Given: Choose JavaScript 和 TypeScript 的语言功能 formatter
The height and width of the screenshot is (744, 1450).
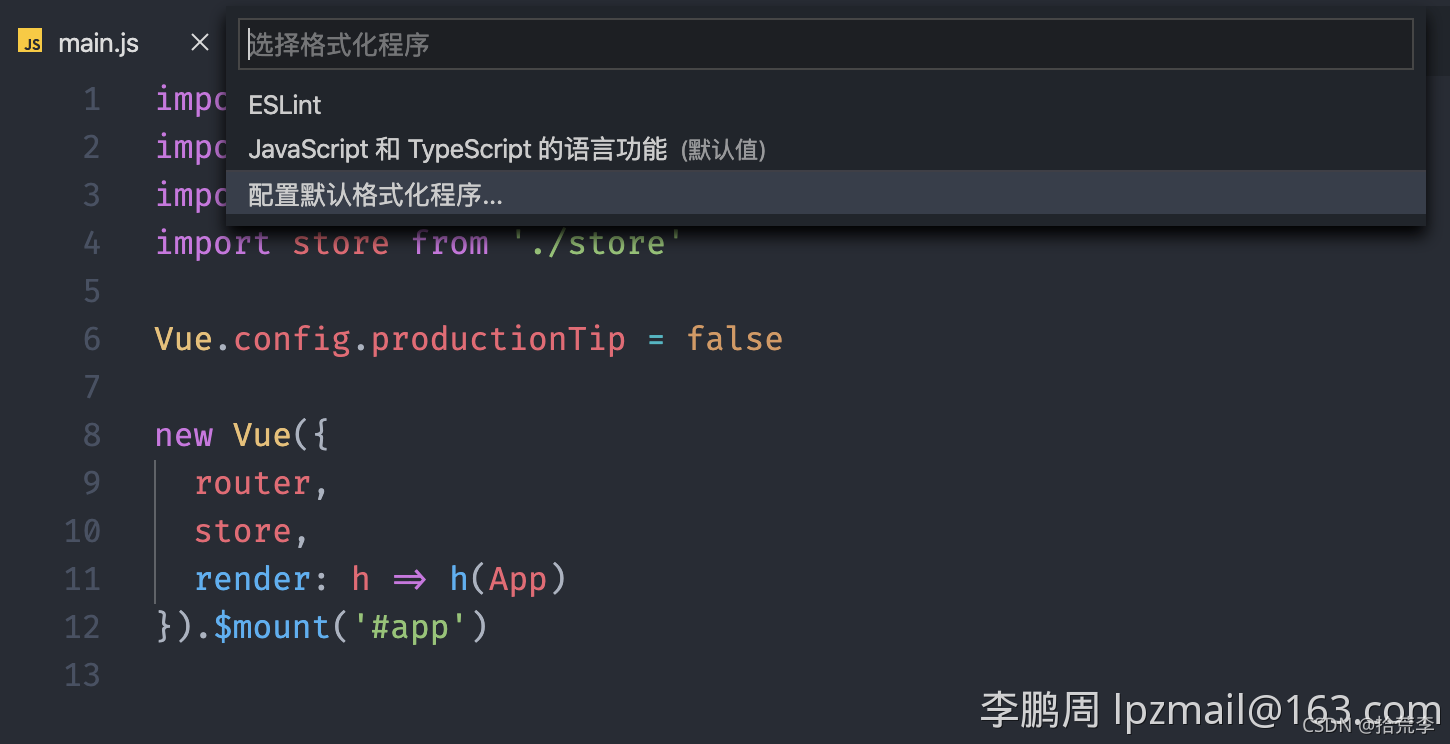Looking at the screenshot, I should click(x=826, y=149).
